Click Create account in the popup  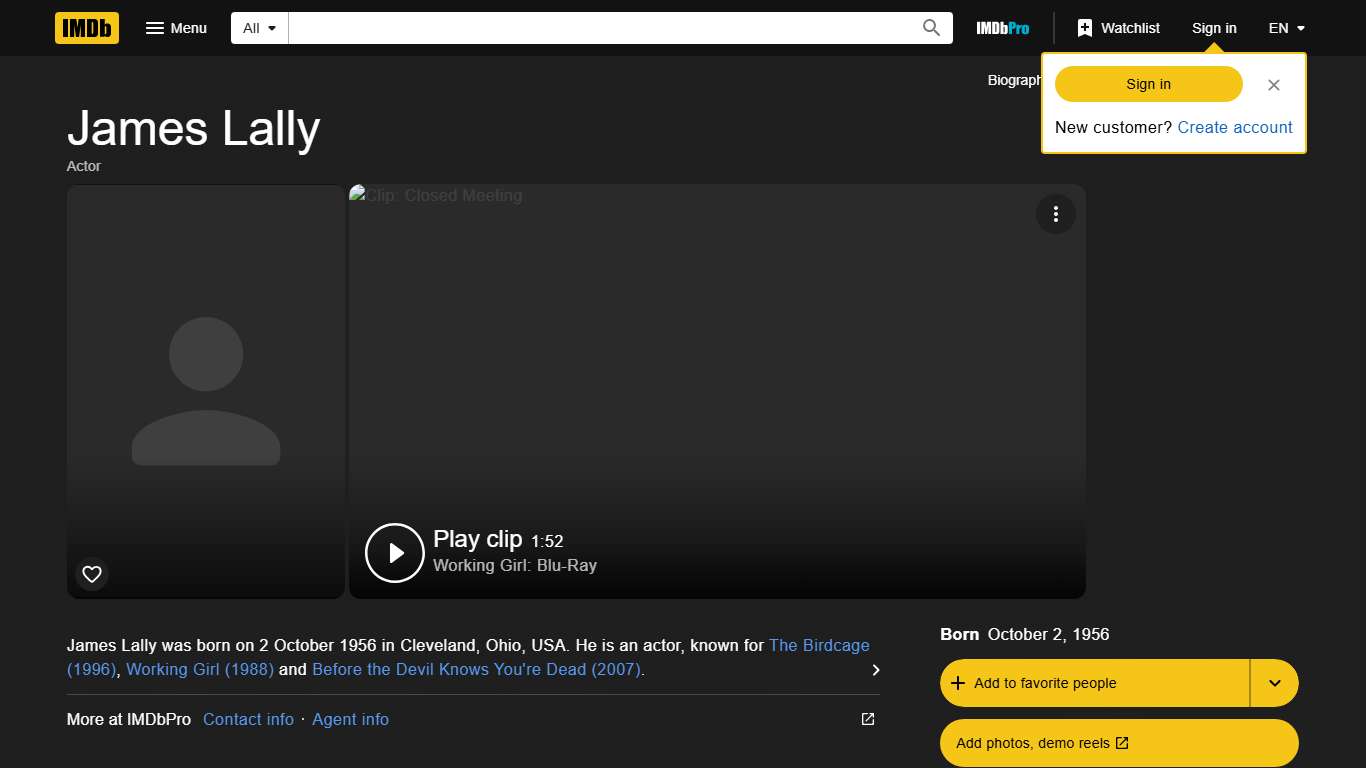1235,127
